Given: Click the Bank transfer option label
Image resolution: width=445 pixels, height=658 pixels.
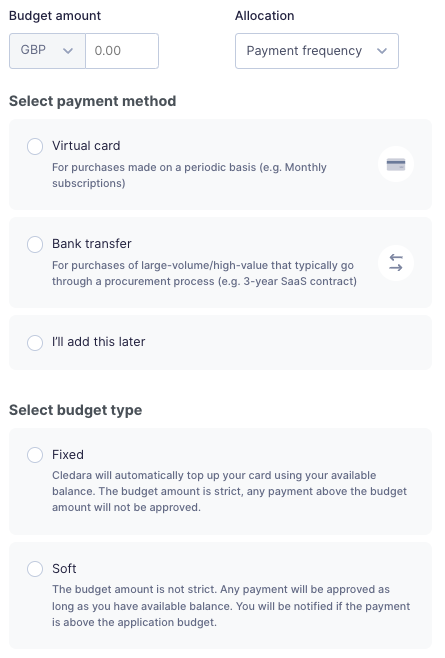Looking at the screenshot, I should point(92,243).
